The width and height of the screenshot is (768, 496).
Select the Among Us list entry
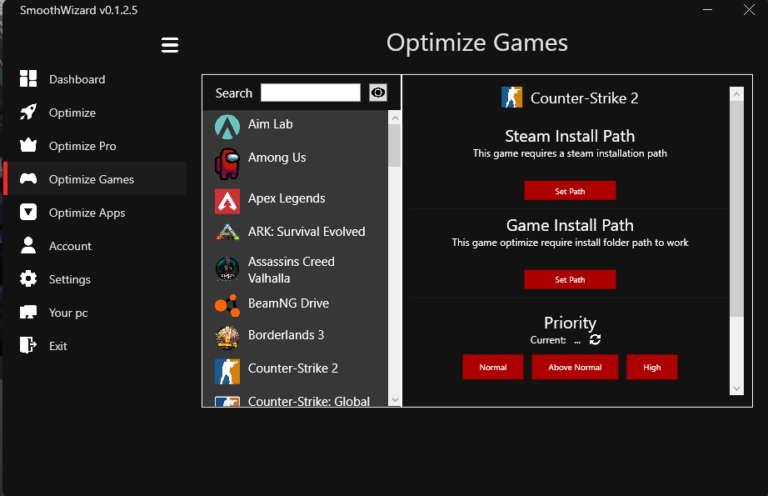295,164
